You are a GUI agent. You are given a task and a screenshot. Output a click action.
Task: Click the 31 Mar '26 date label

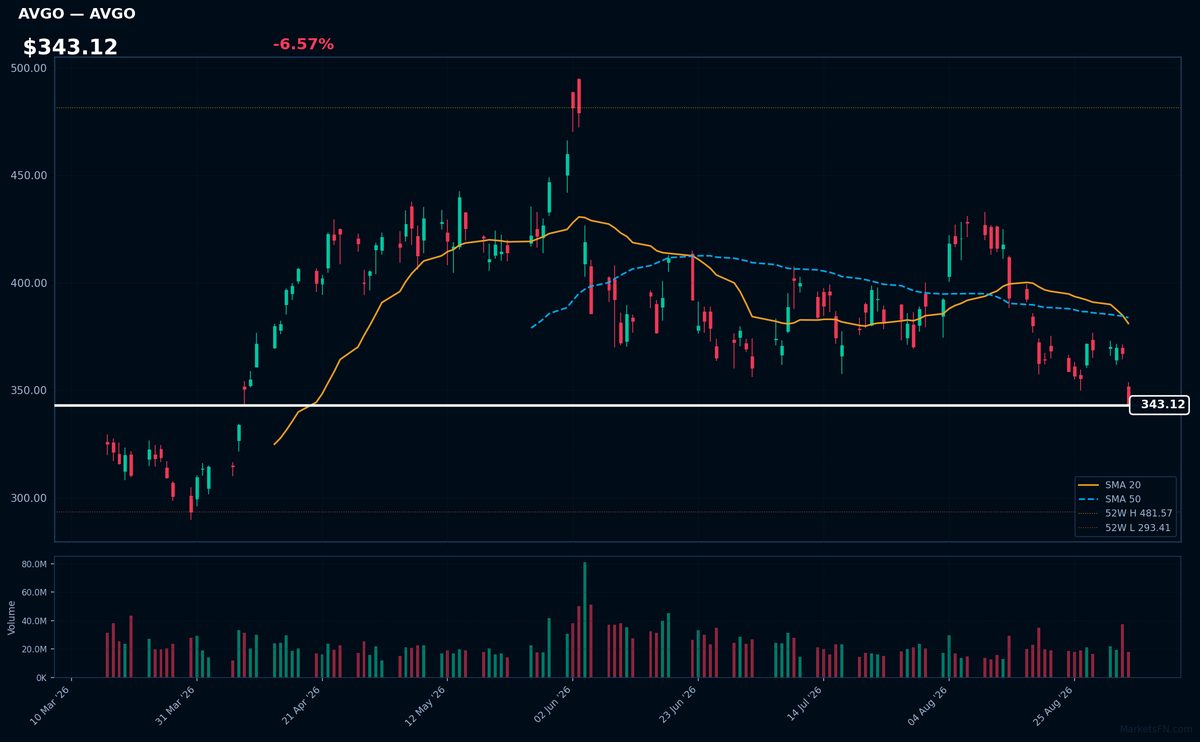pyautogui.click(x=177, y=706)
